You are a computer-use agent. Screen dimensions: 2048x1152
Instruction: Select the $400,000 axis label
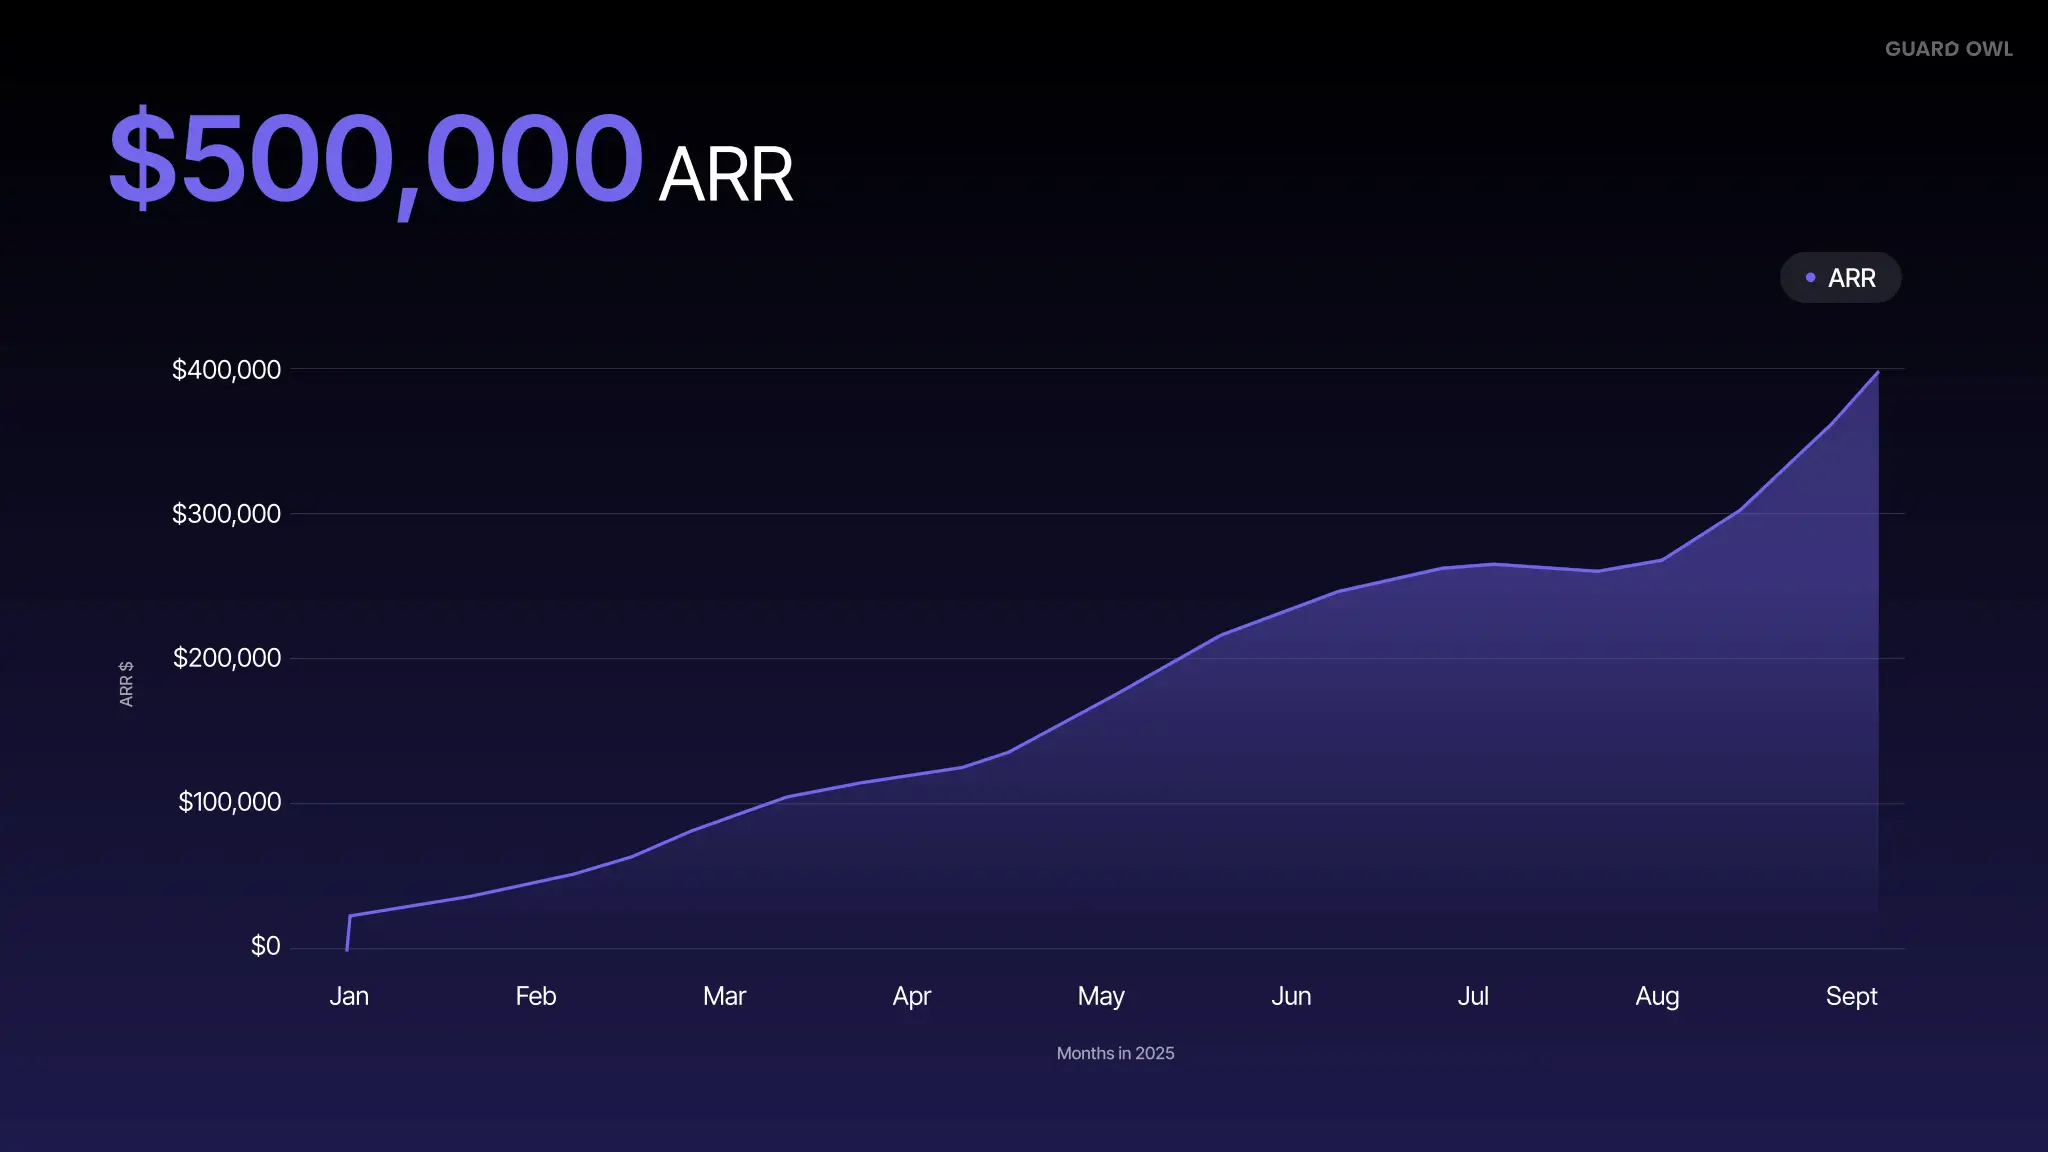tap(226, 370)
